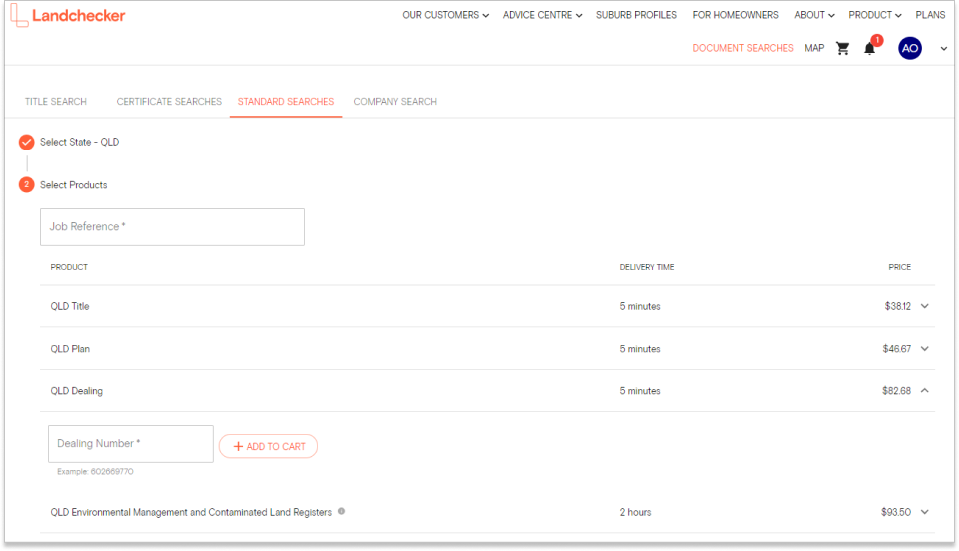The width and height of the screenshot is (959, 551).
Task: Click the Landchecker logo
Action: [68, 15]
